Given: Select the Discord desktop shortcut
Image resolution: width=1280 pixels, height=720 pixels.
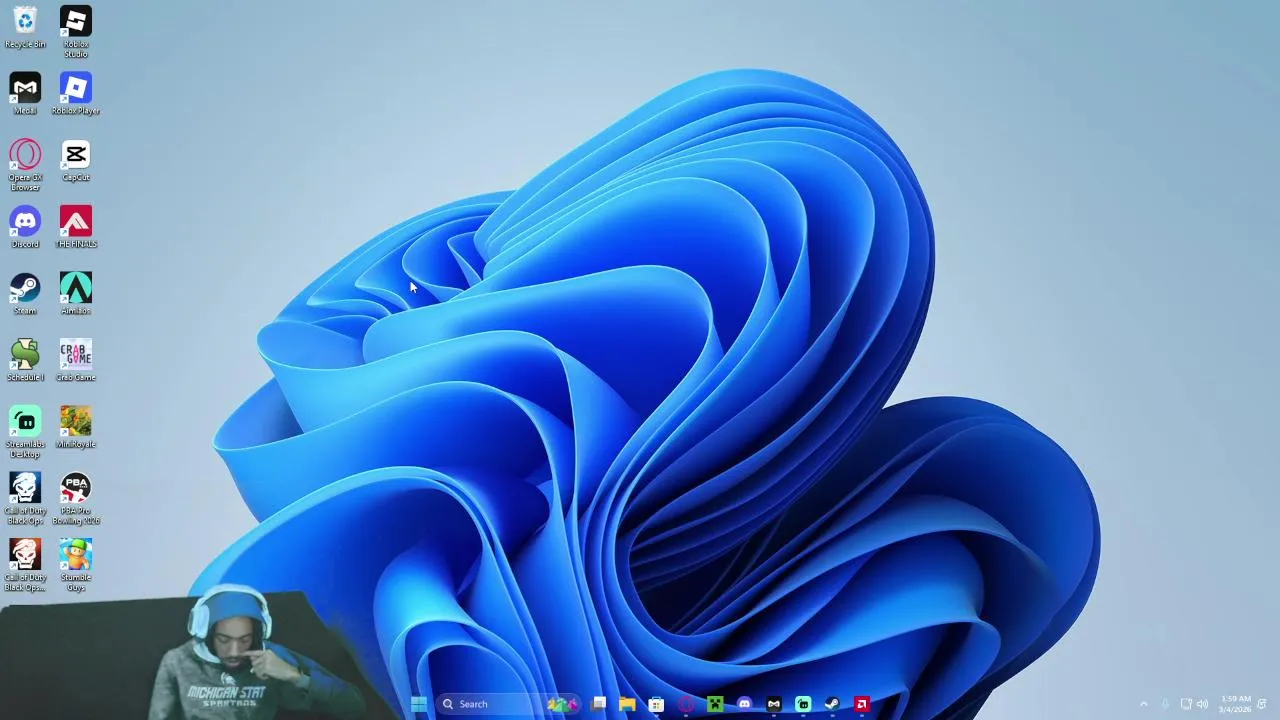Looking at the screenshot, I should pyautogui.click(x=25, y=228).
